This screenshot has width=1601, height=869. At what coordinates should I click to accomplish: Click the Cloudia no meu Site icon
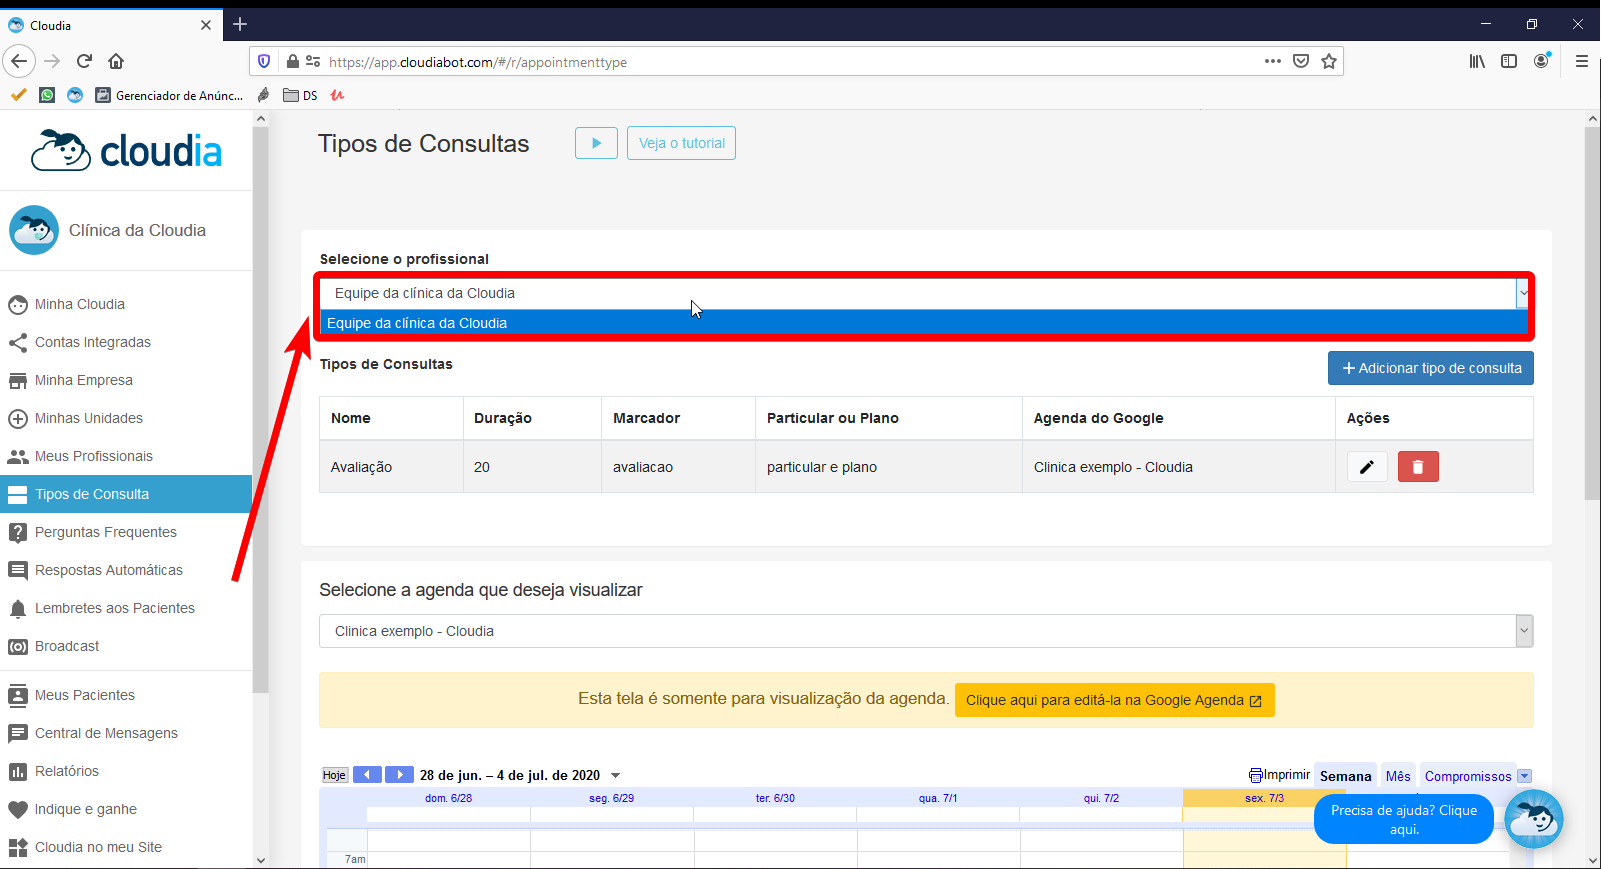18,847
